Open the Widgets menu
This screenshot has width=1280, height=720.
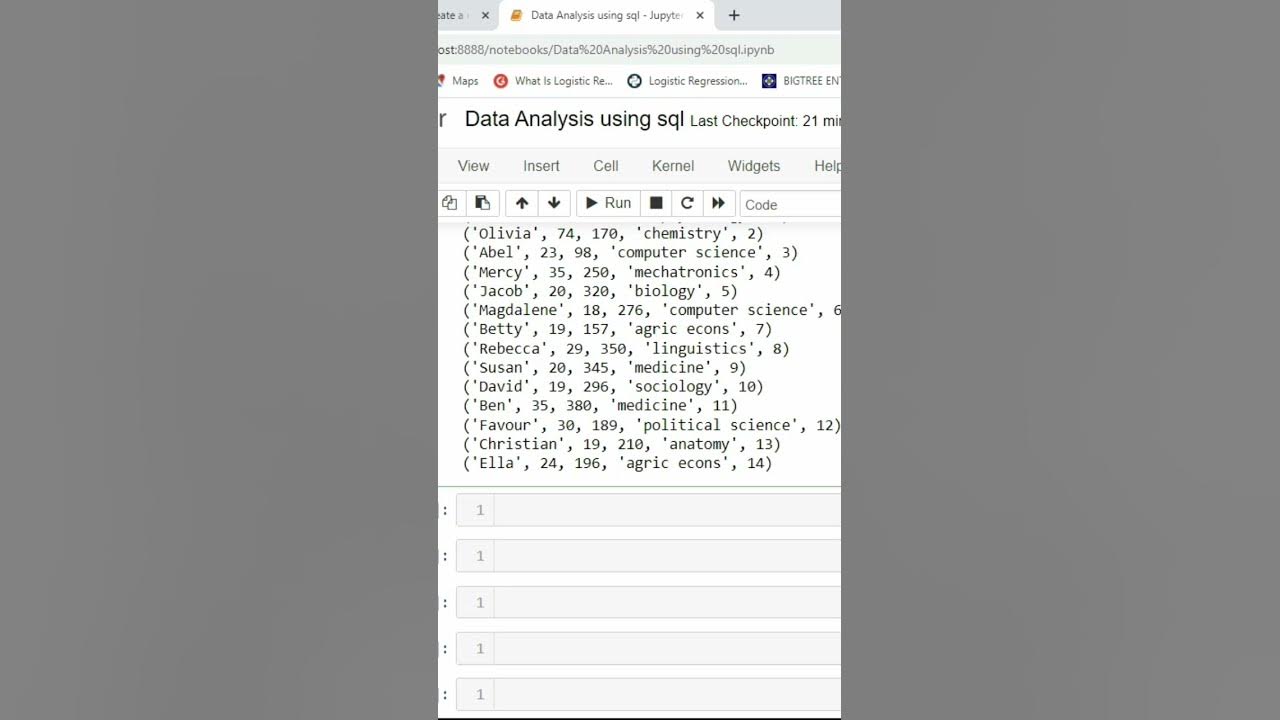pos(754,166)
